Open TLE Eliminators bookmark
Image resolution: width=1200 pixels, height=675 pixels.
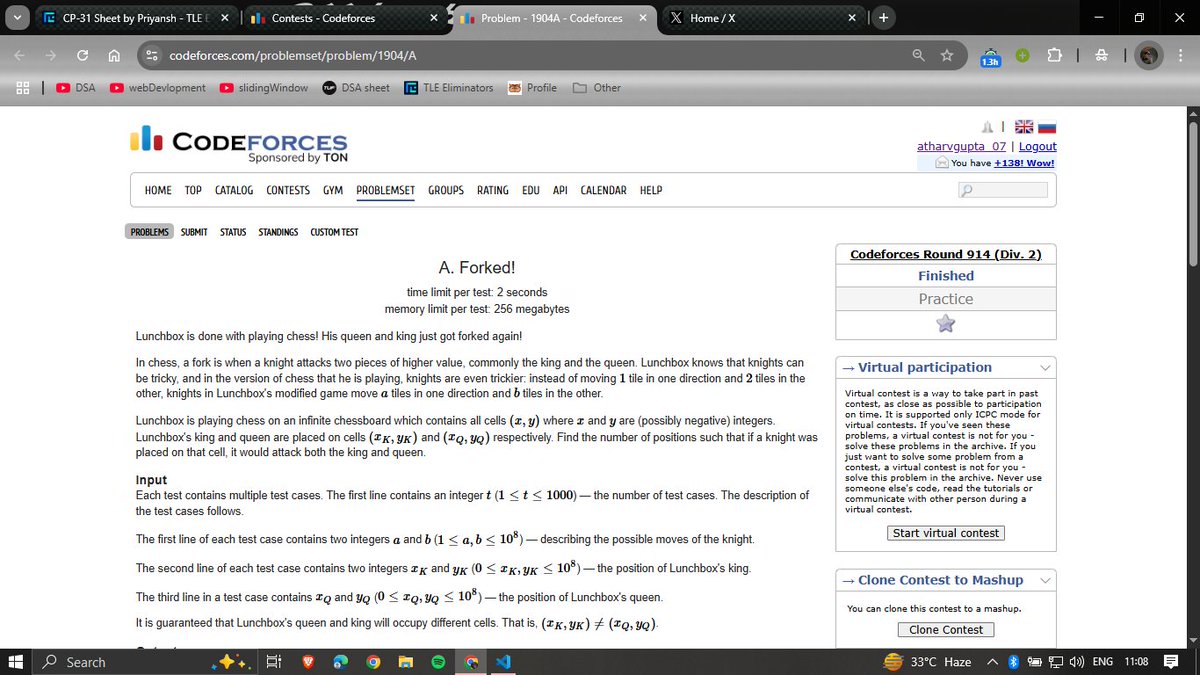point(449,88)
